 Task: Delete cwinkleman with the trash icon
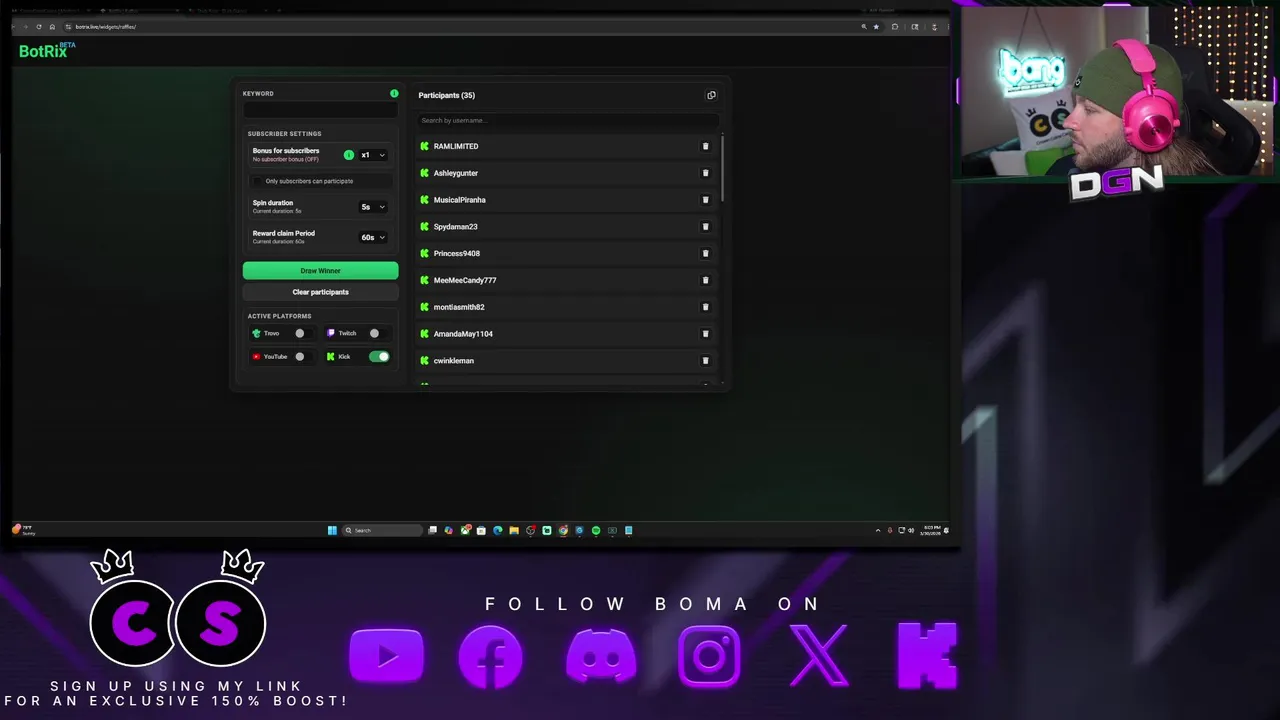coord(705,360)
